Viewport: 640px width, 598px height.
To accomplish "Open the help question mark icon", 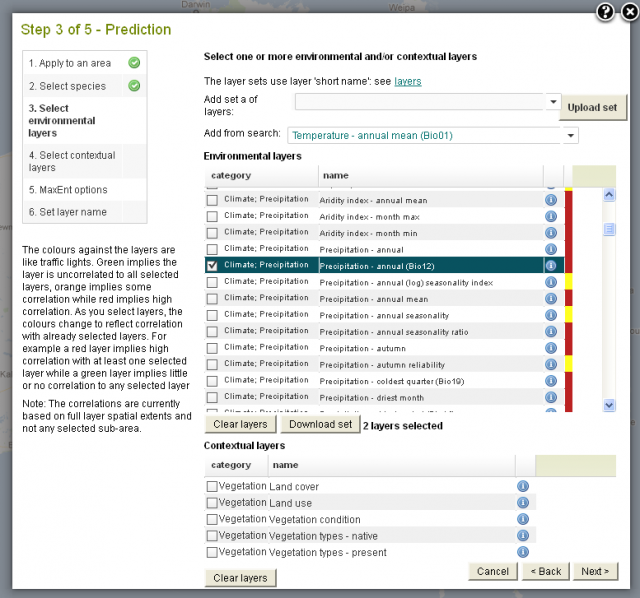I will click(605, 11).
